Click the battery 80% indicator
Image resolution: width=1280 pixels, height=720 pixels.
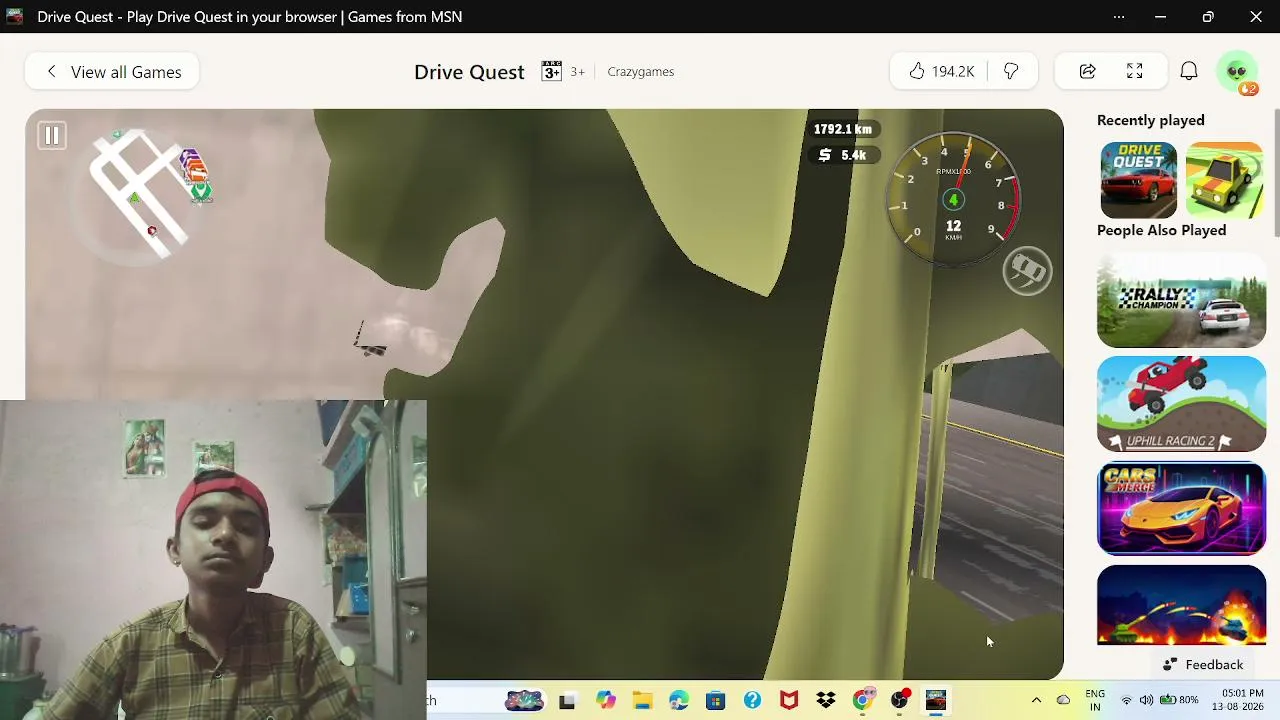point(1179,700)
